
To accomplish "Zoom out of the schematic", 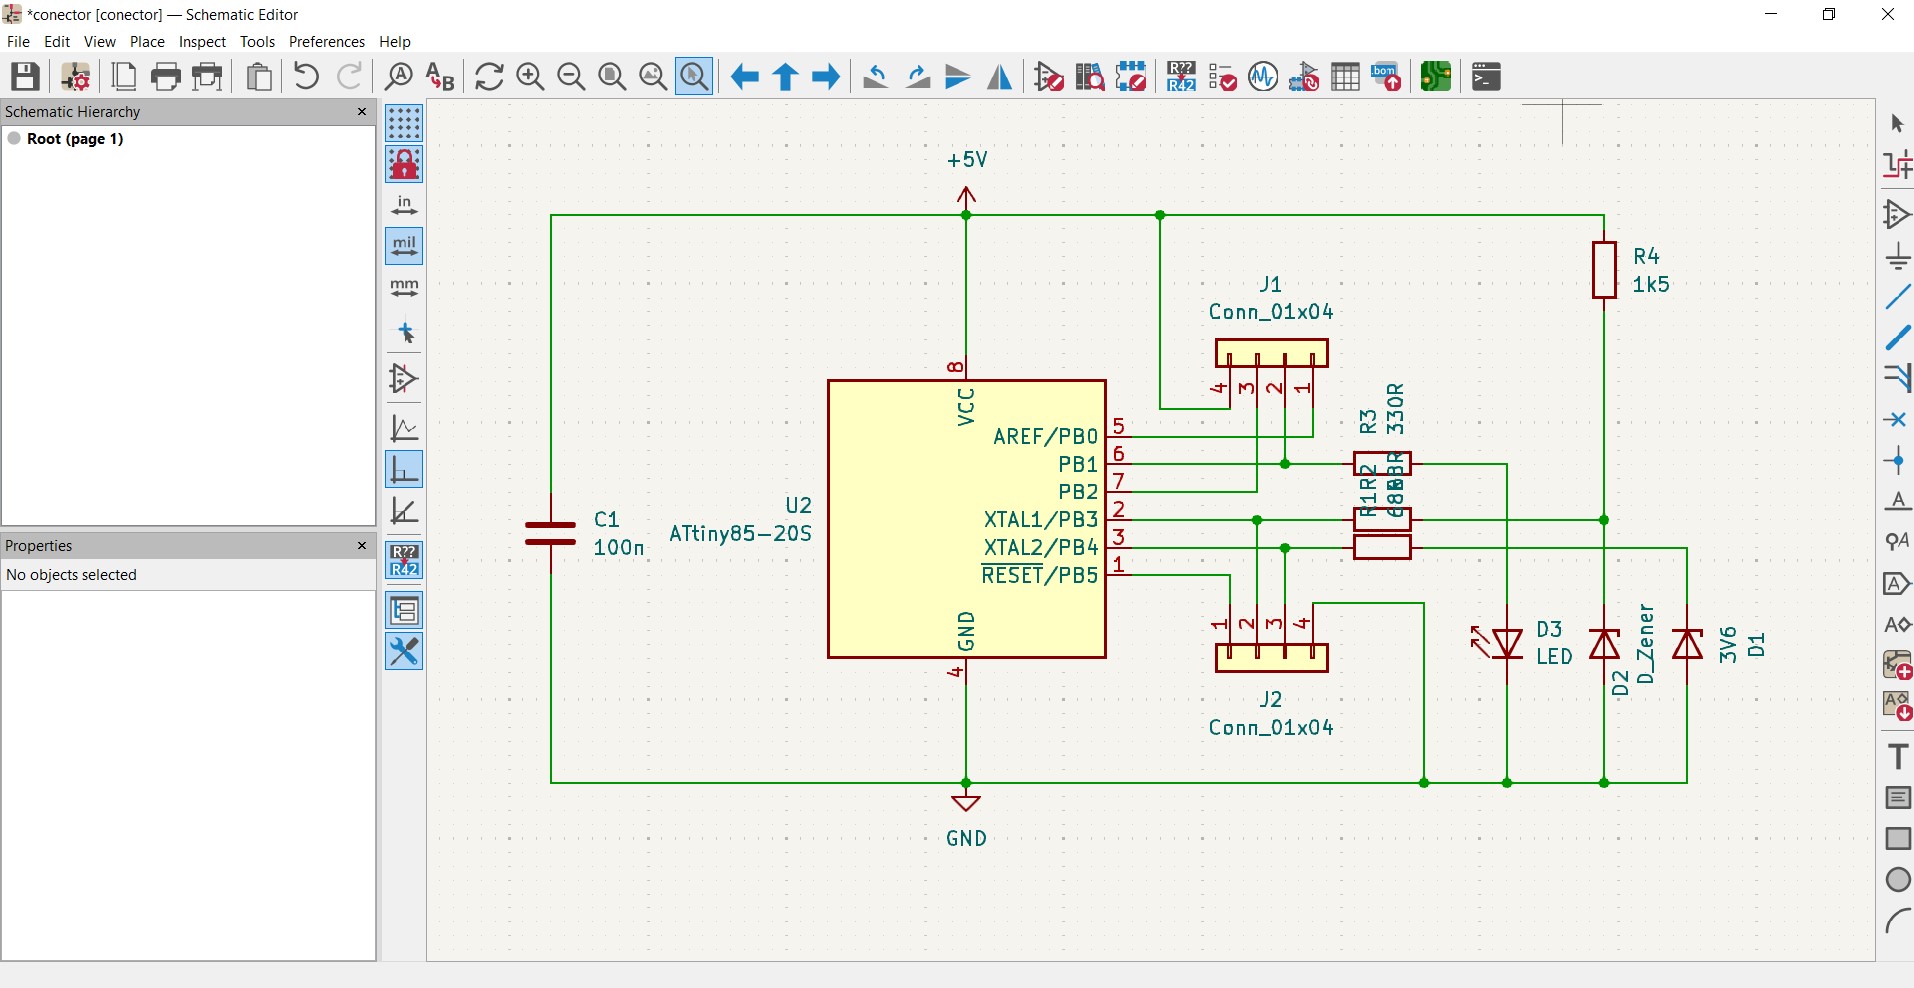I will click(571, 76).
